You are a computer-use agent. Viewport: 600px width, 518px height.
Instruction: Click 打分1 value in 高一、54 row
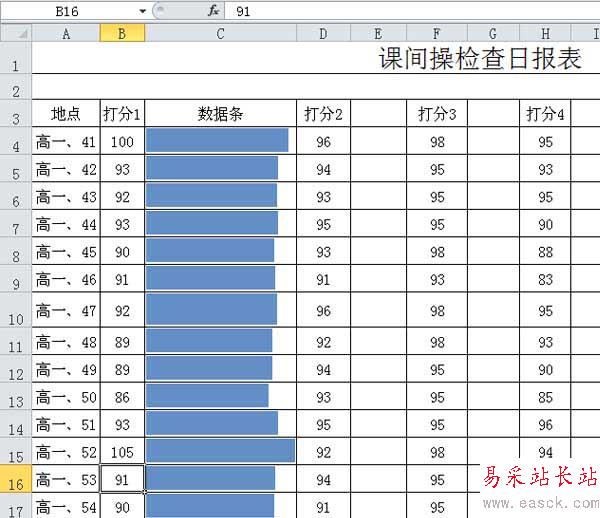tap(122, 506)
